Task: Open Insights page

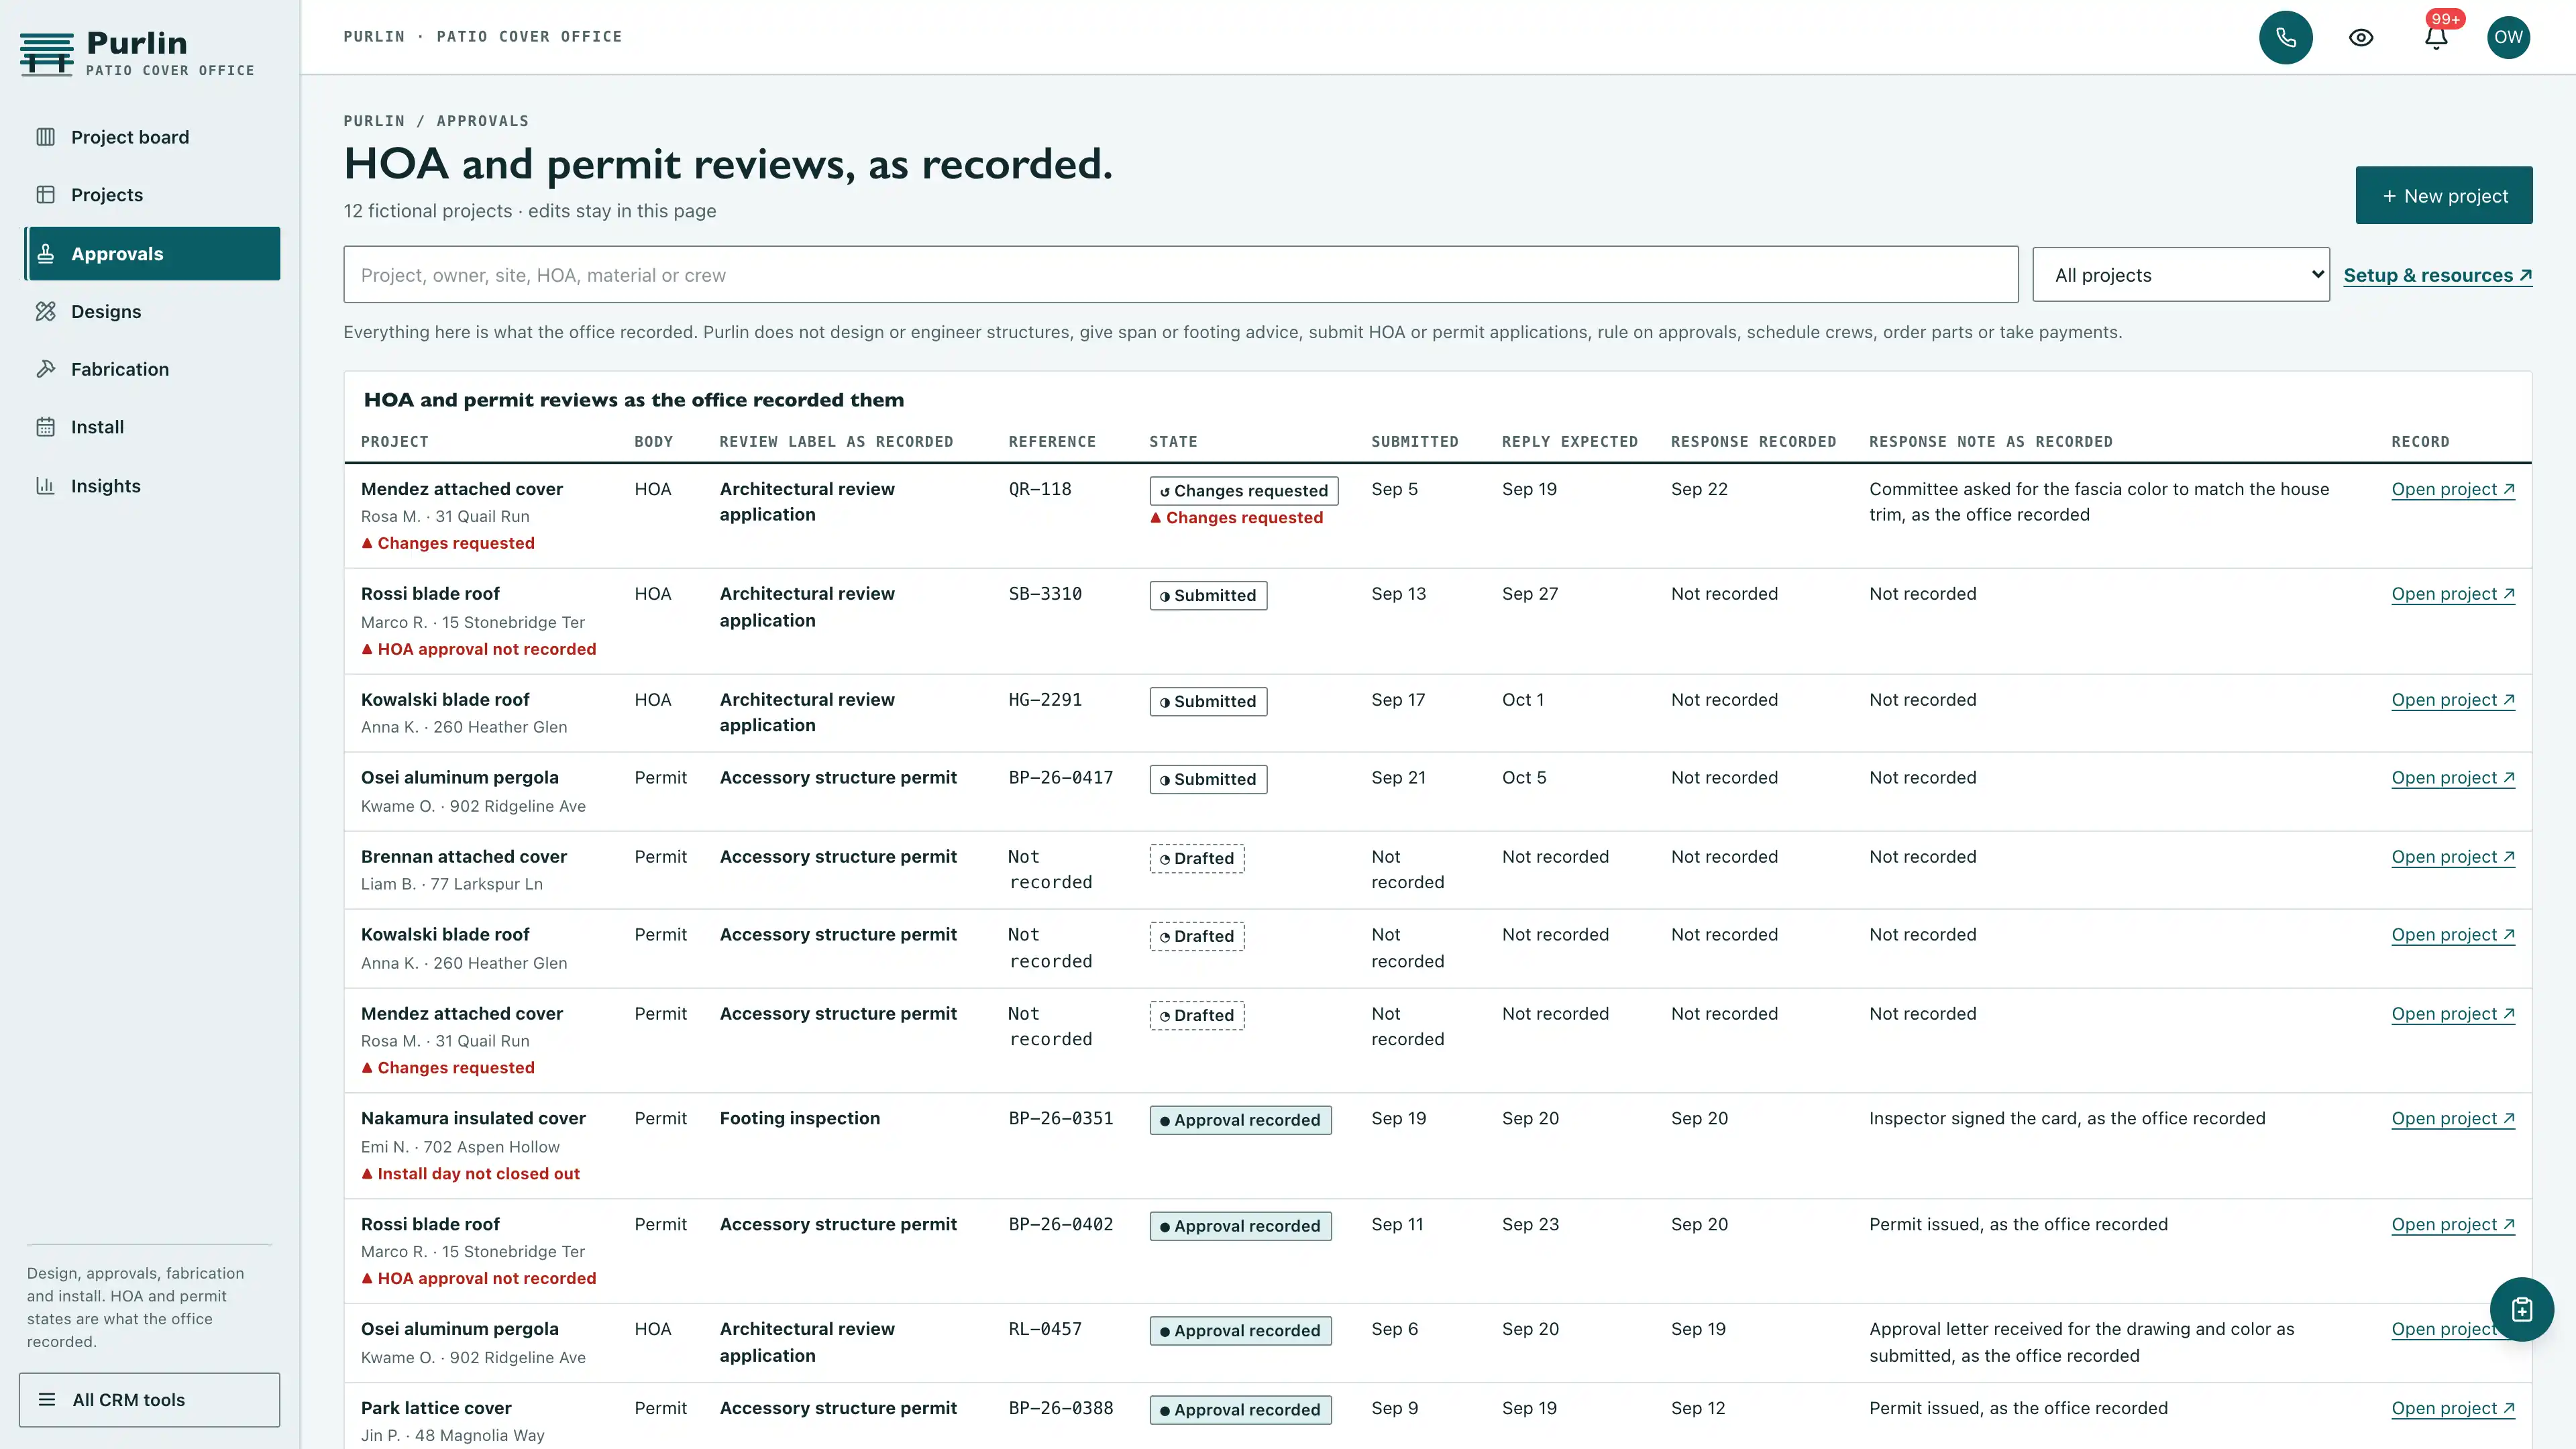Action: coord(152,486)
